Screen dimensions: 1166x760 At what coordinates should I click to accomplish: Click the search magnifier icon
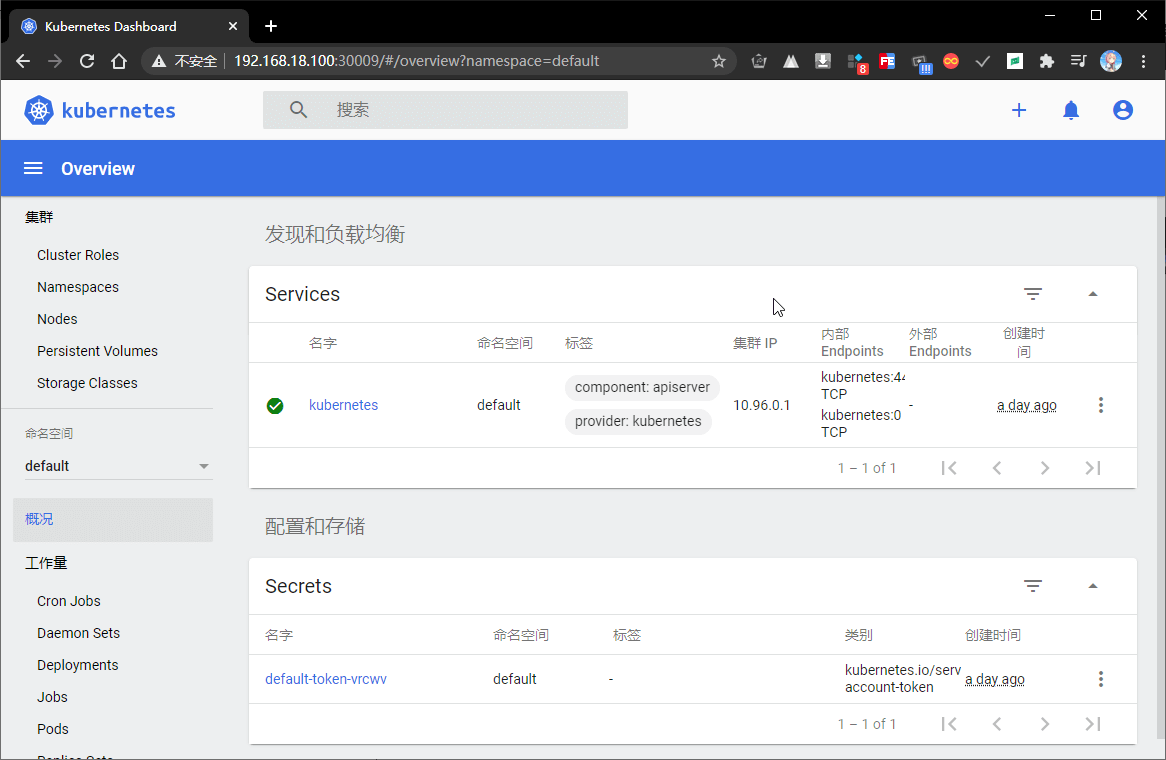[298, 110]
